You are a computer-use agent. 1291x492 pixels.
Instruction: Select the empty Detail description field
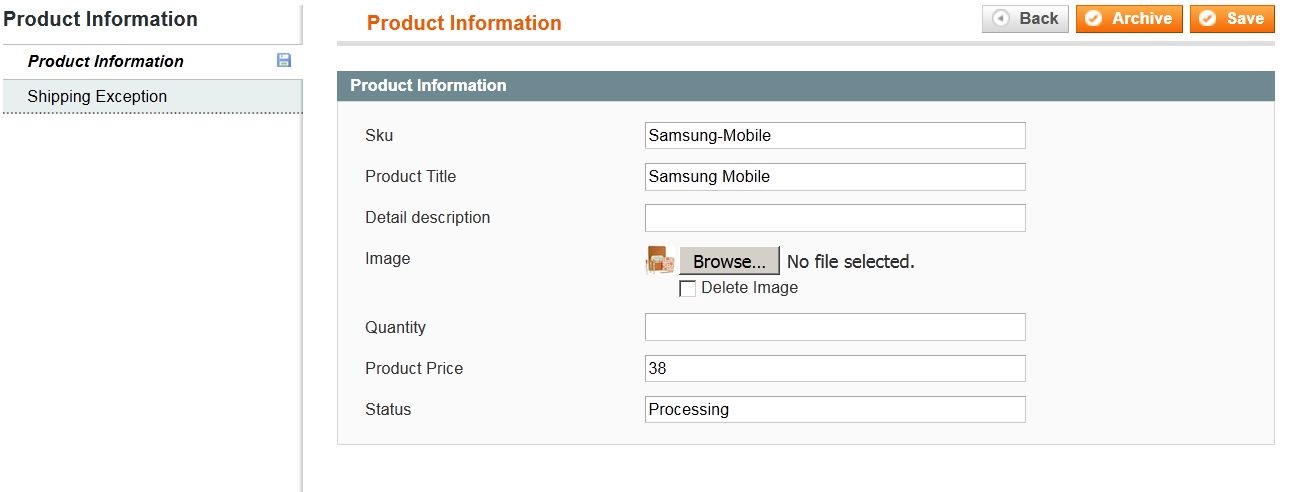(835, 218)
